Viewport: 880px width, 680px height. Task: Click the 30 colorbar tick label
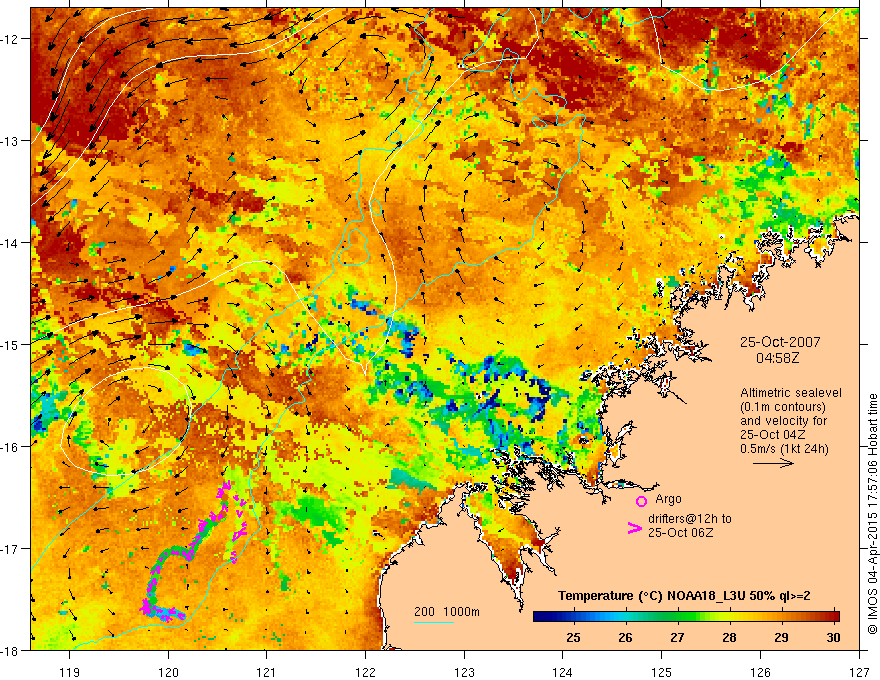coord(833,637)
